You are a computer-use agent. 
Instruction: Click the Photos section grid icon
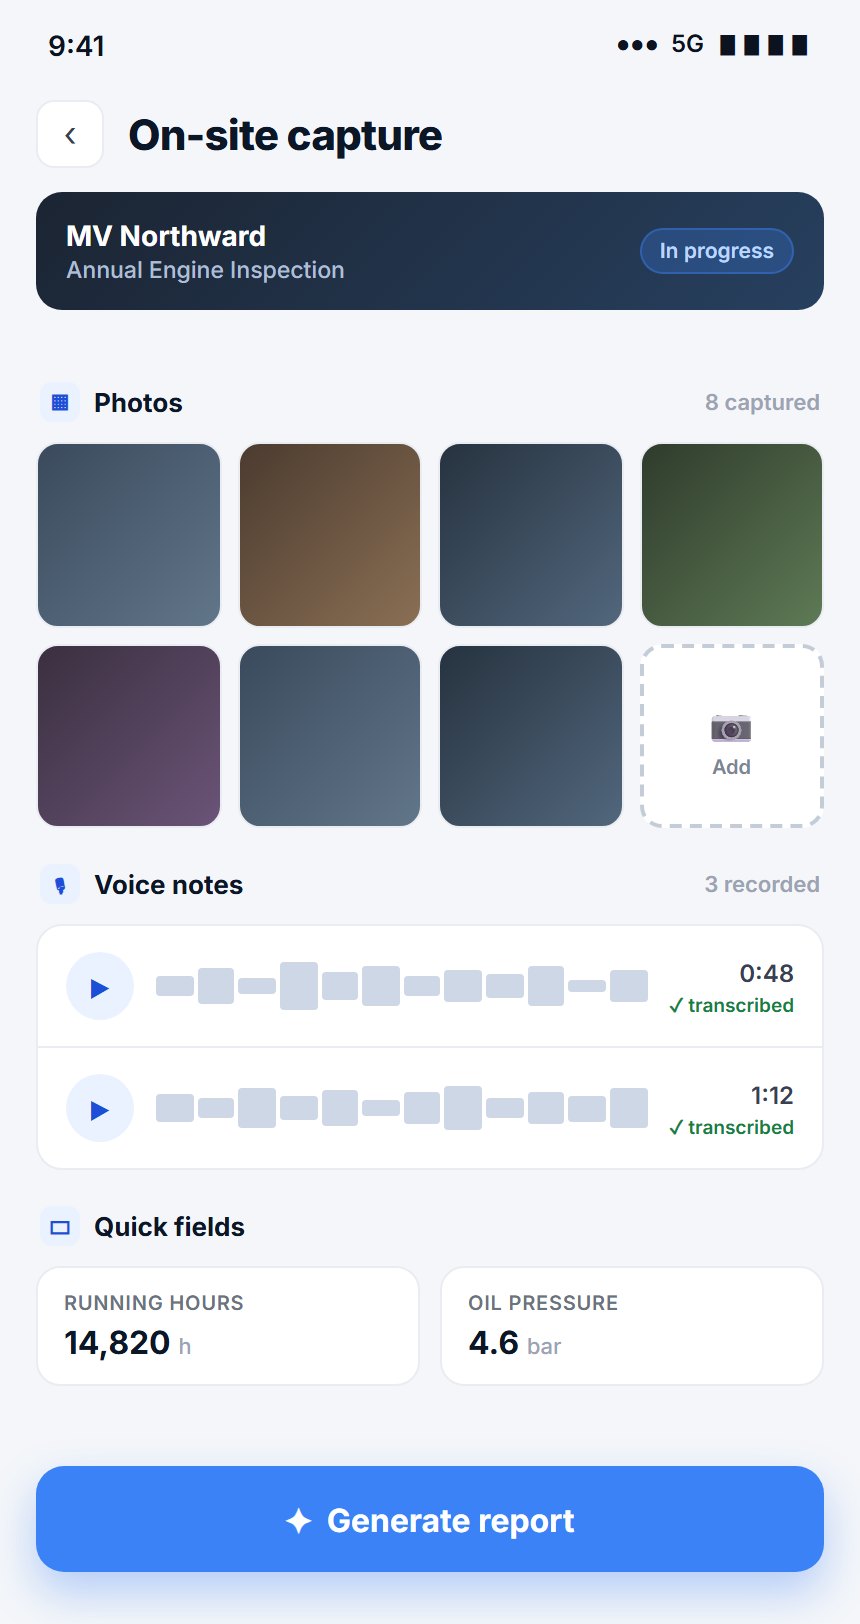point(60,403)
